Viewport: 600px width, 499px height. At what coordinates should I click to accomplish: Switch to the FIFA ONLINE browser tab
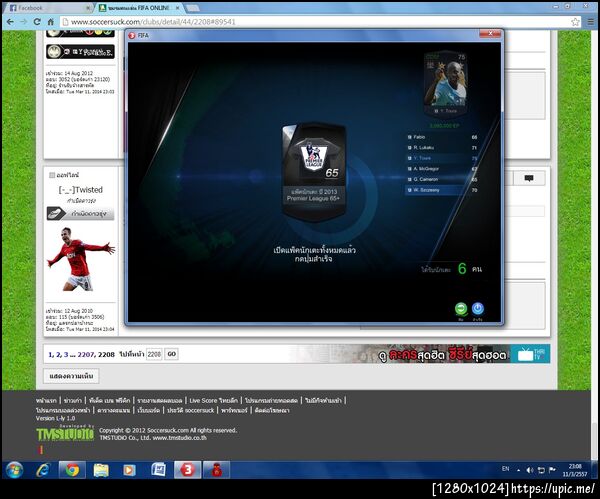tap(140, 8)
